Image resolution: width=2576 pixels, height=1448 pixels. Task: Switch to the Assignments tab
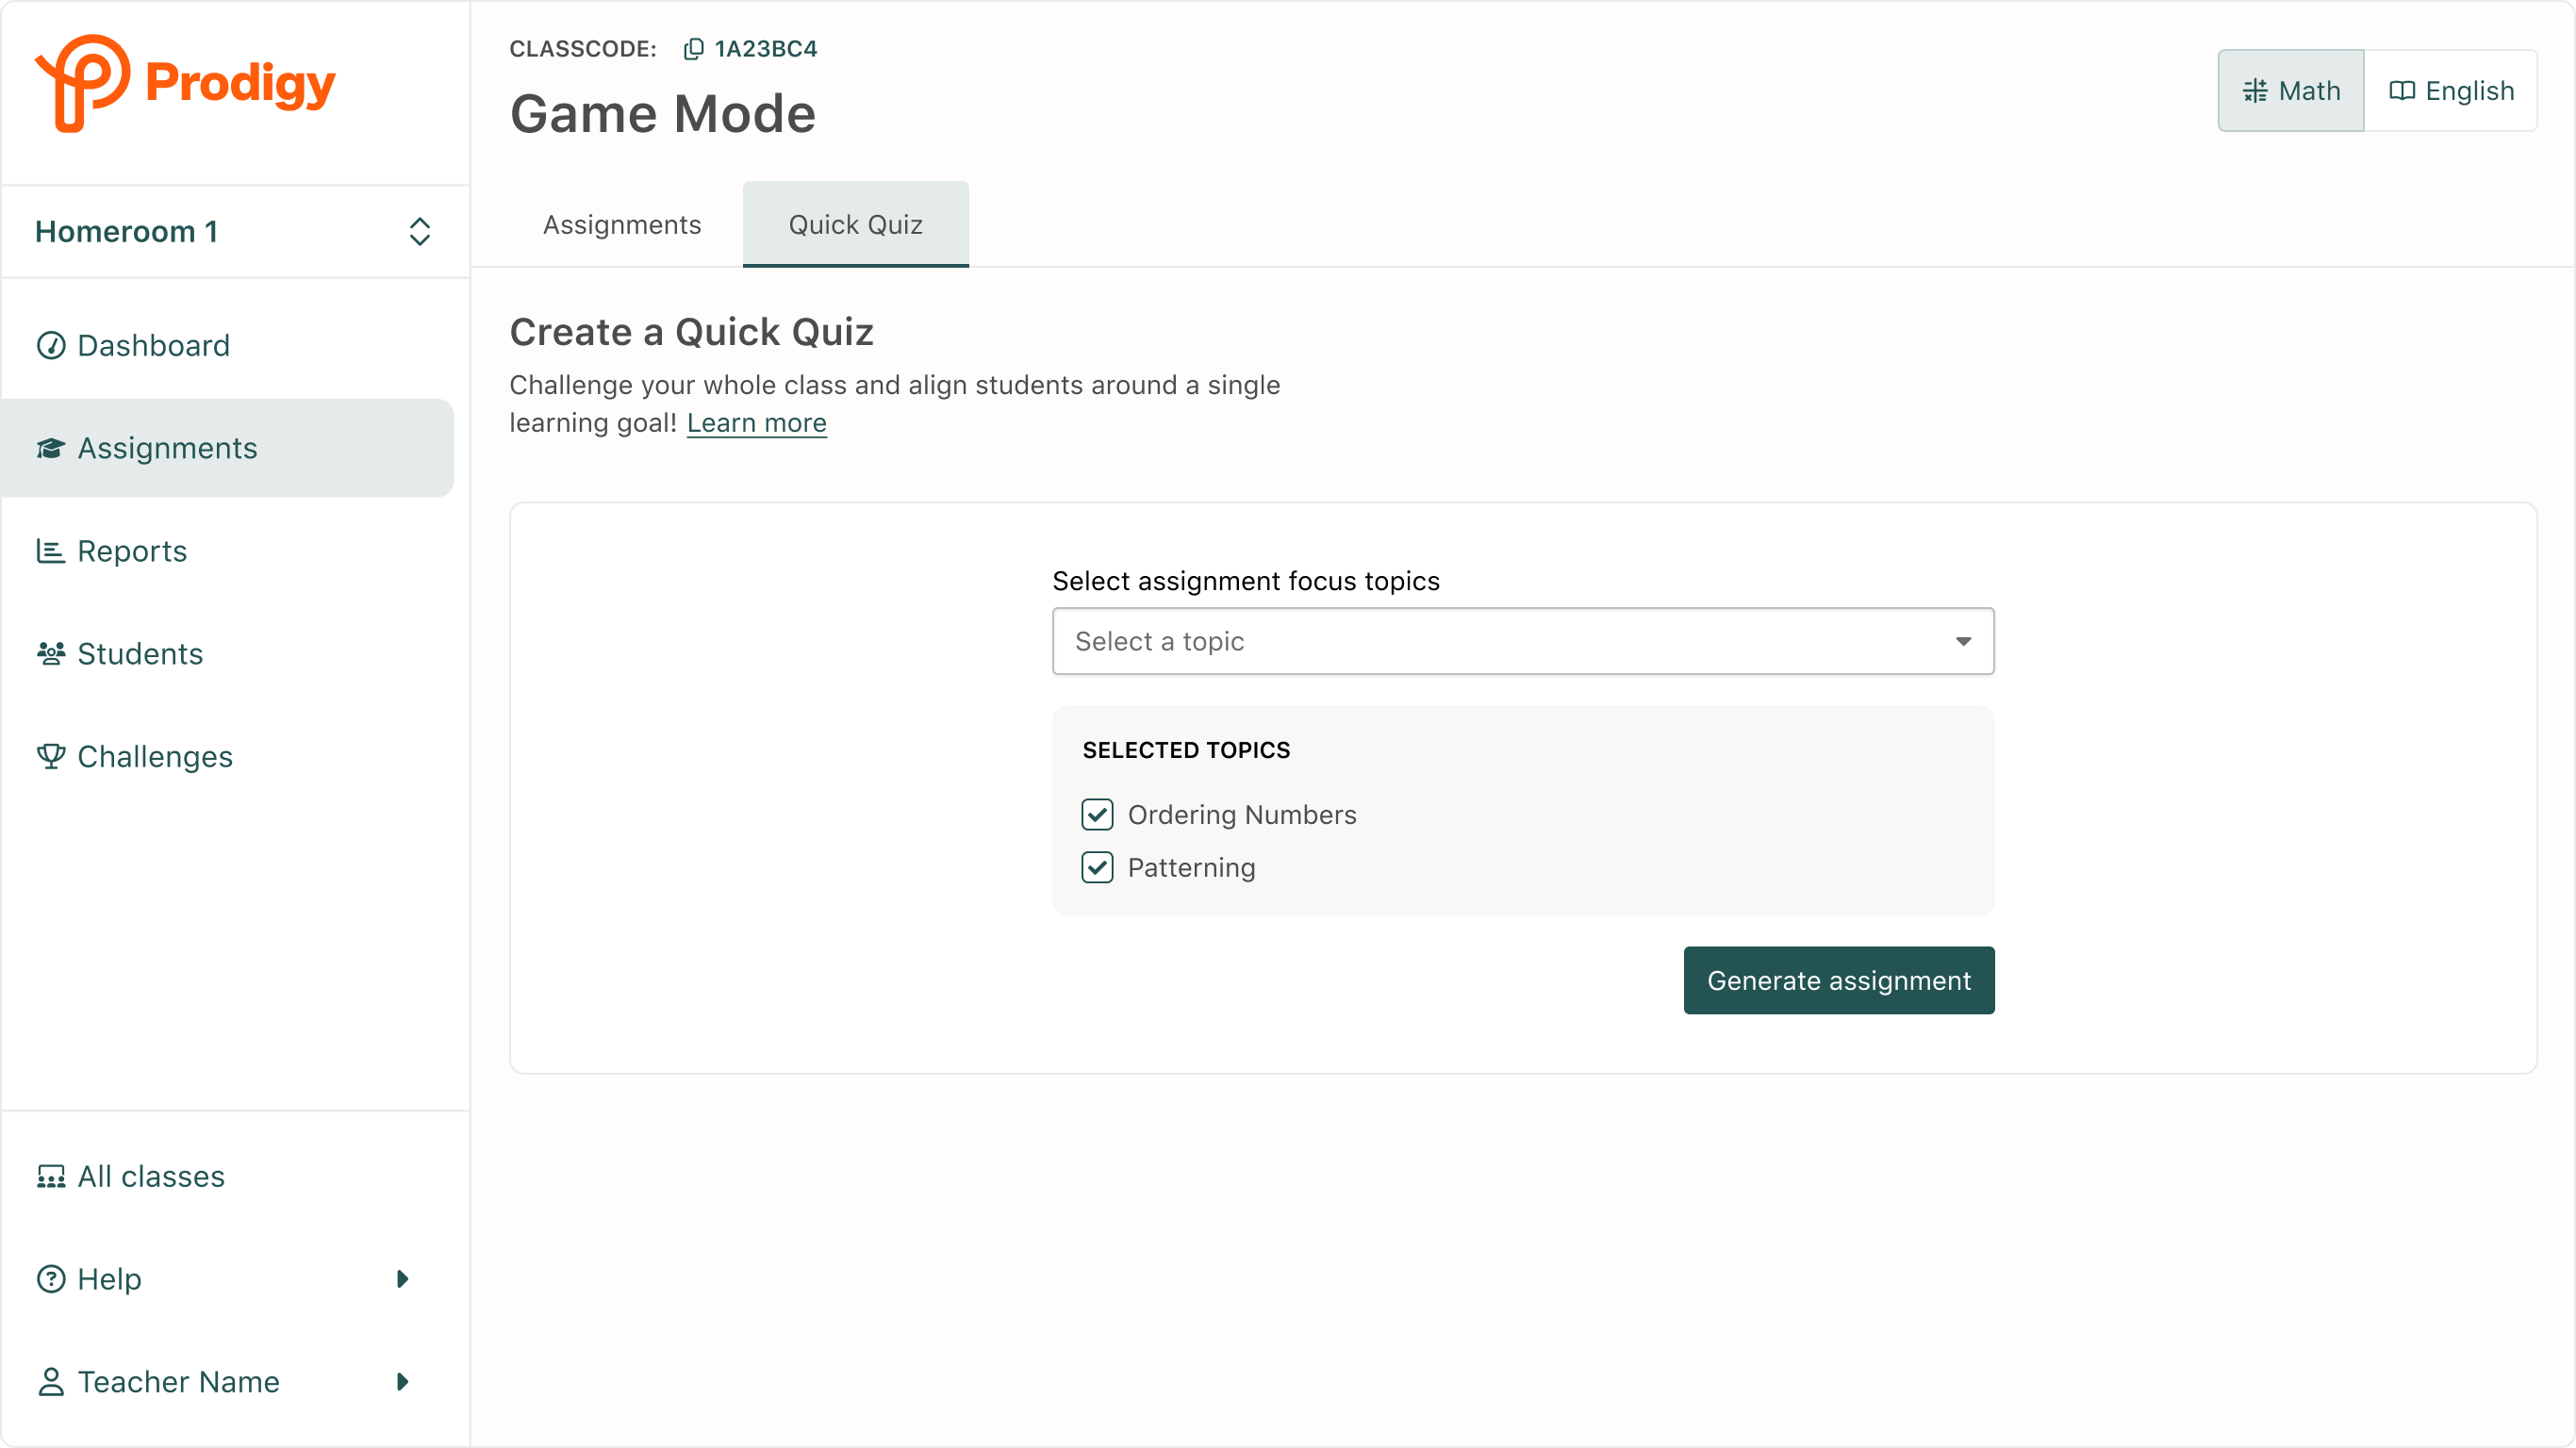(x=622, y=224)
